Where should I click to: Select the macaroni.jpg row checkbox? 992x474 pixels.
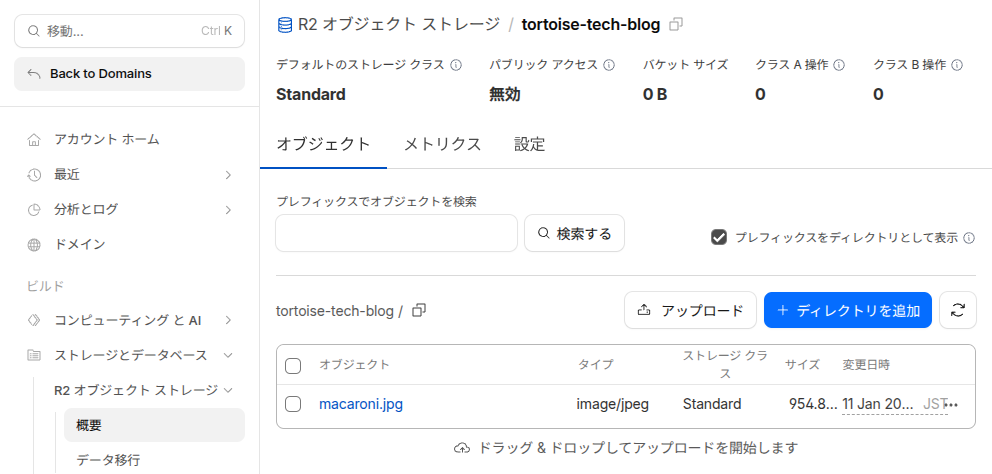pos(293,404)
